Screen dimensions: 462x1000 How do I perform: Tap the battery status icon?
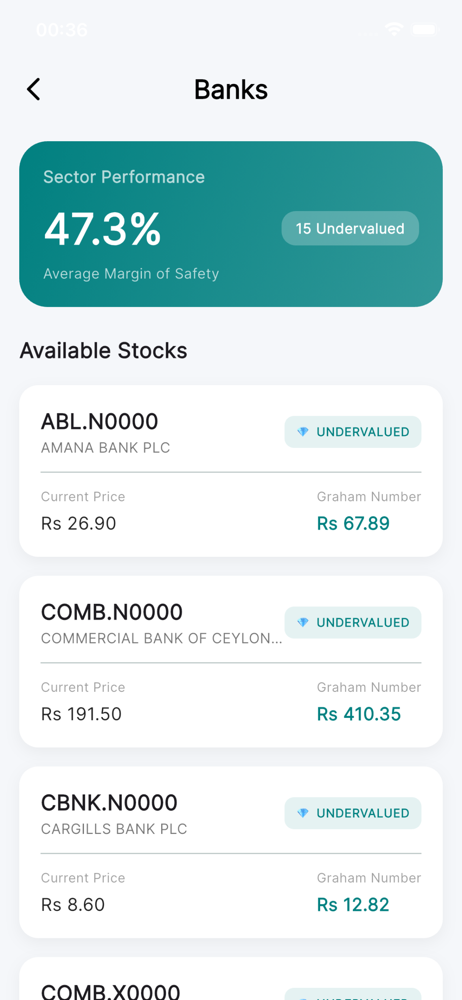pyautogui.click(x=424, y=29)
